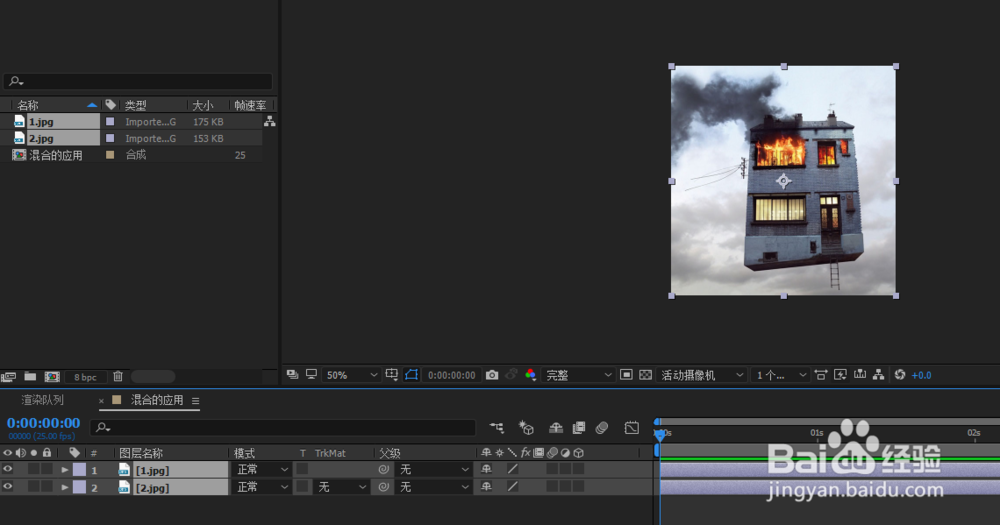Click the timeline layer search field
1000x525 pixels.
pyautogui.click(x=283, y=427)
